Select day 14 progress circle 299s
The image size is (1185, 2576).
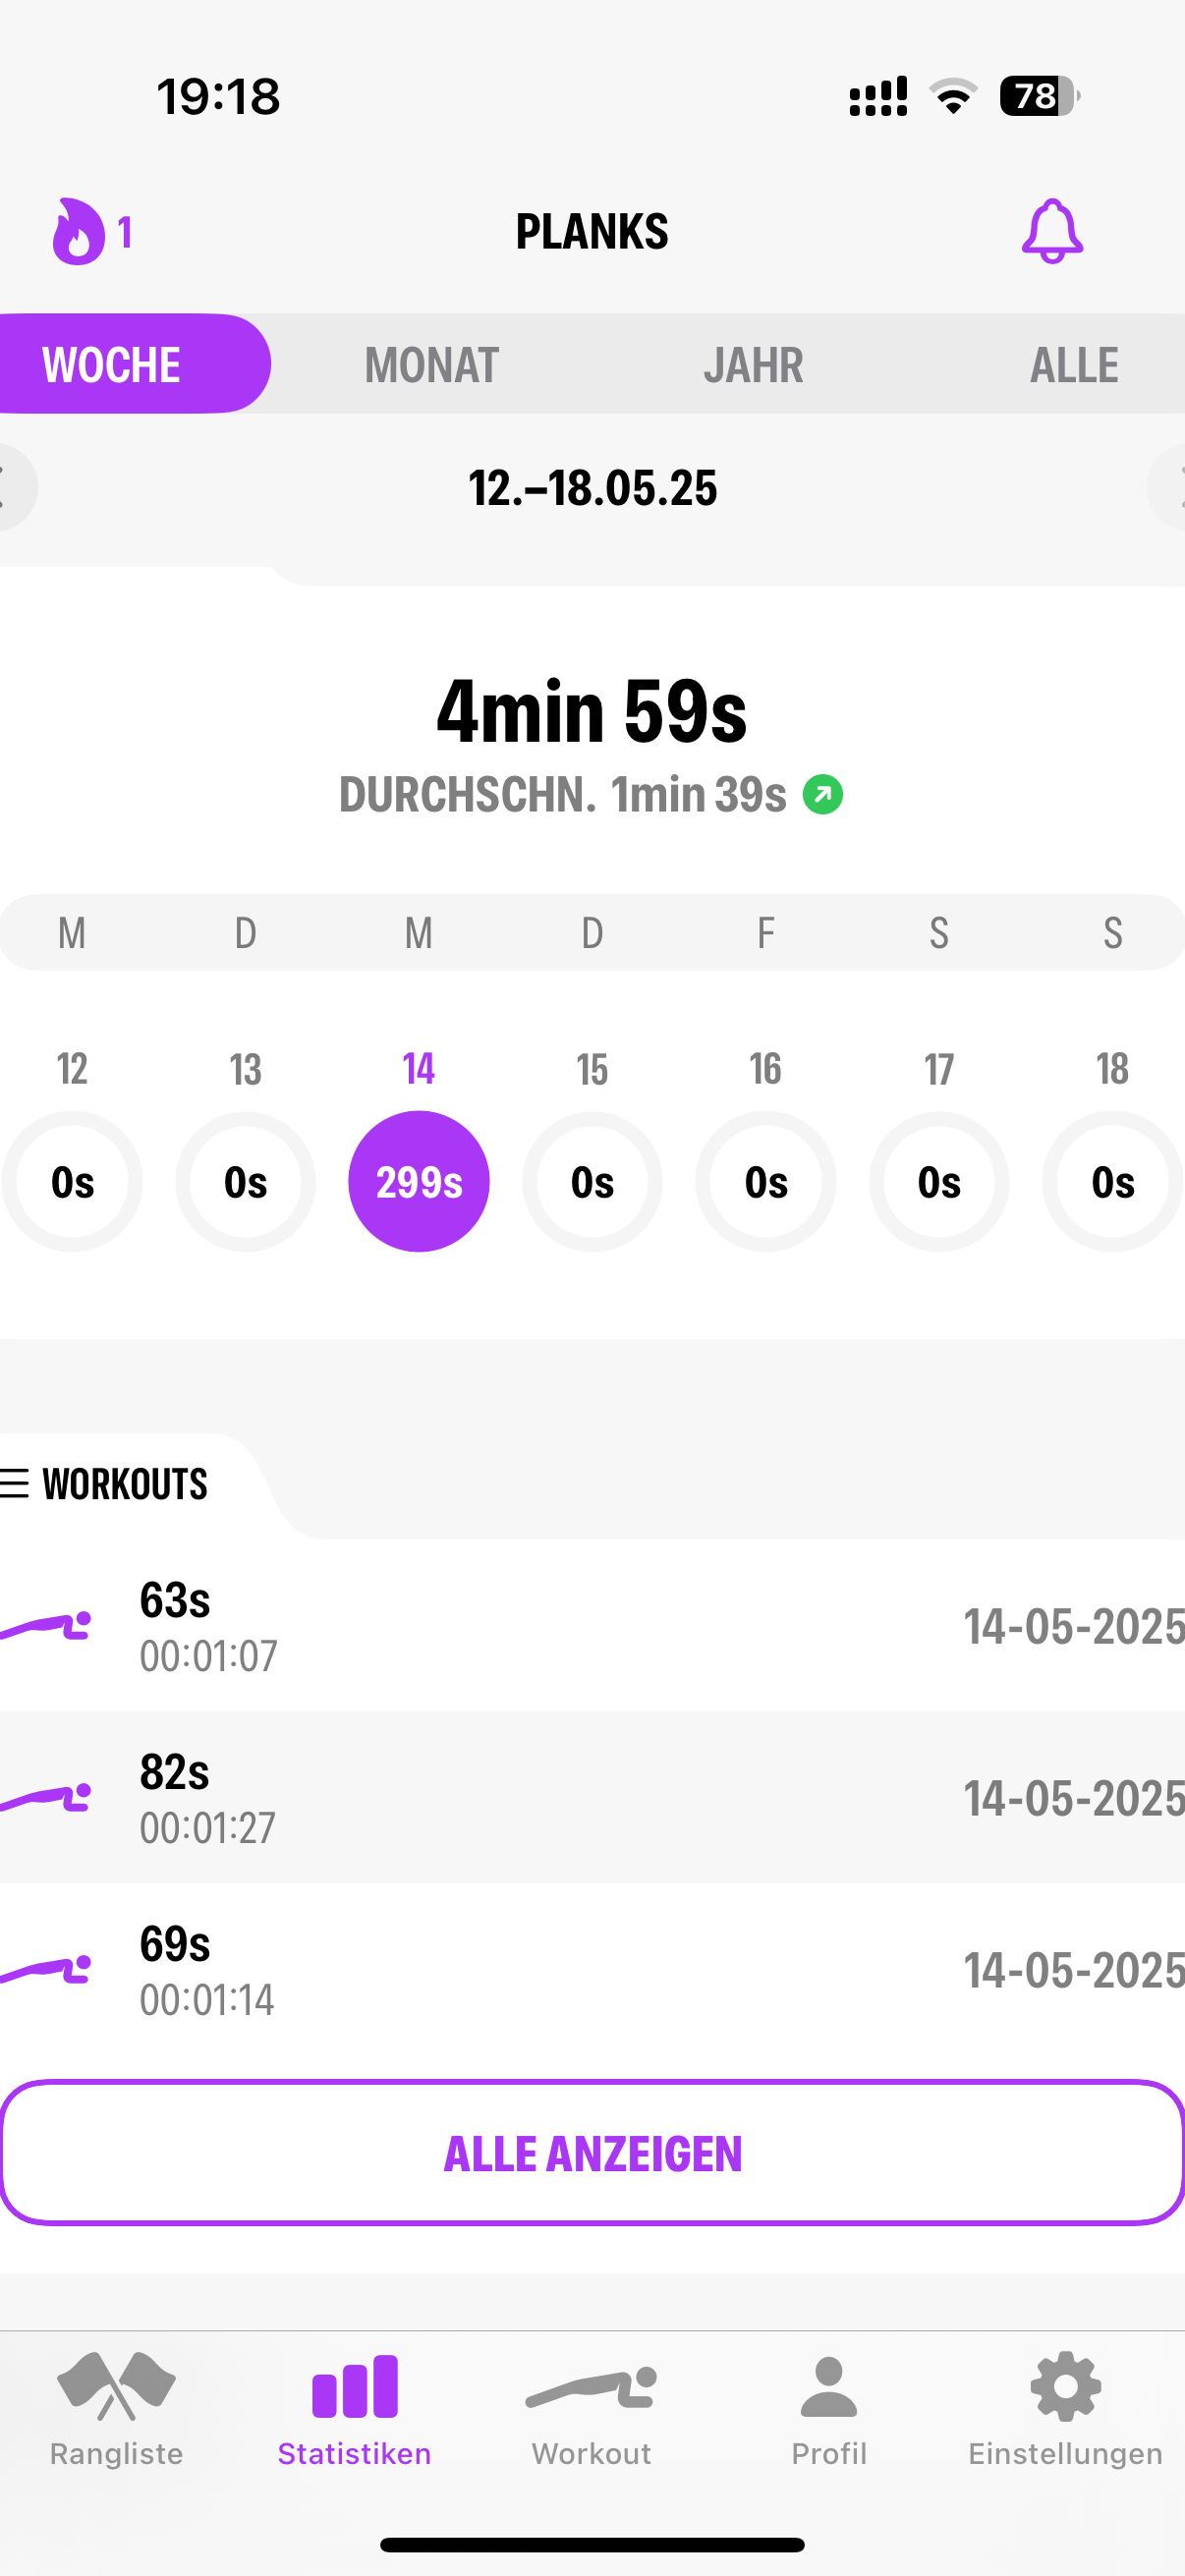click(x=418, y=1182)
